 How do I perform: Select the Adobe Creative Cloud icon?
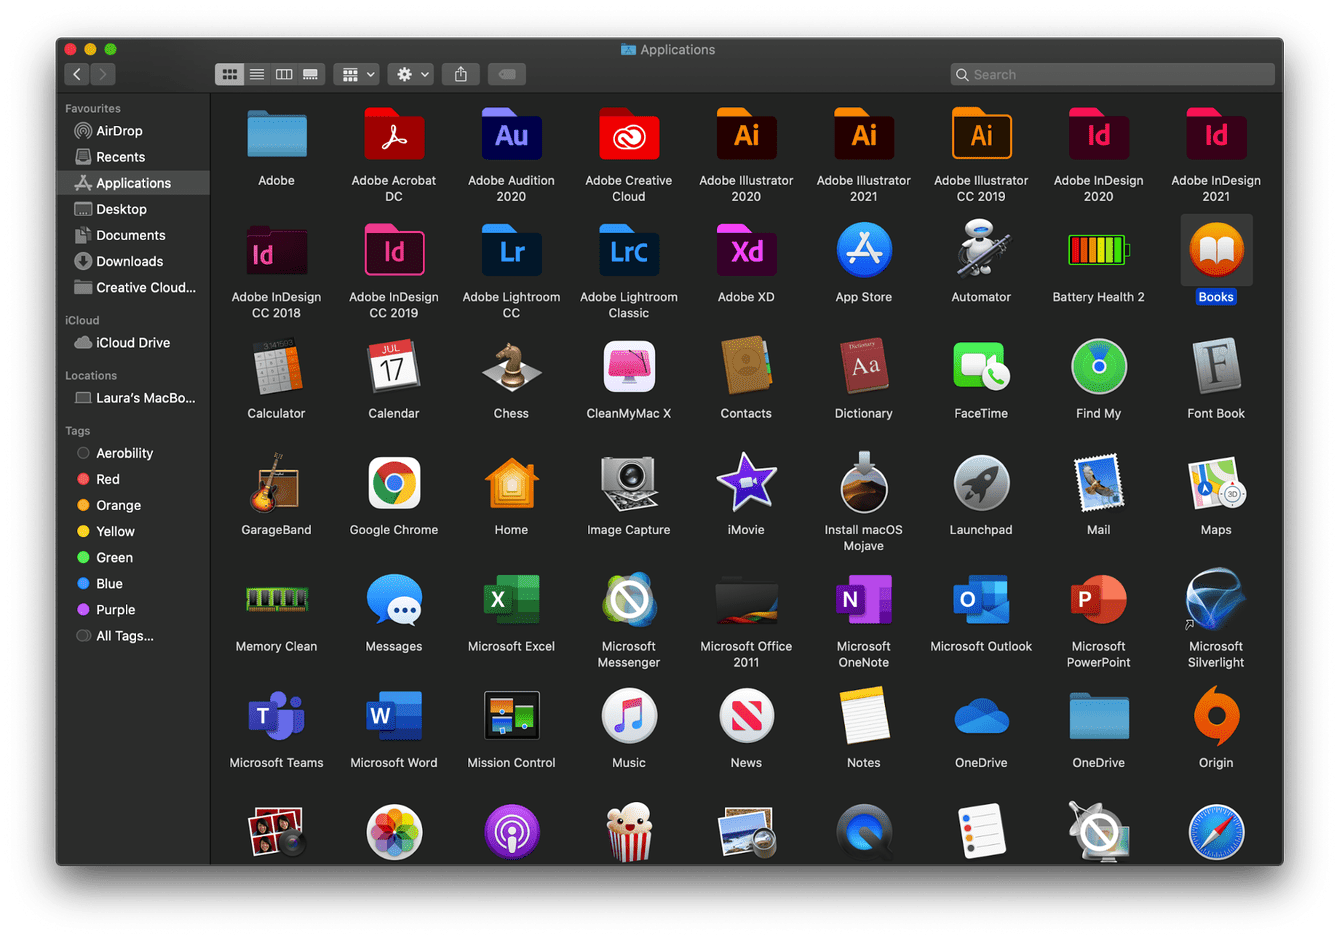pyautogui.click(x=629, y=135)
